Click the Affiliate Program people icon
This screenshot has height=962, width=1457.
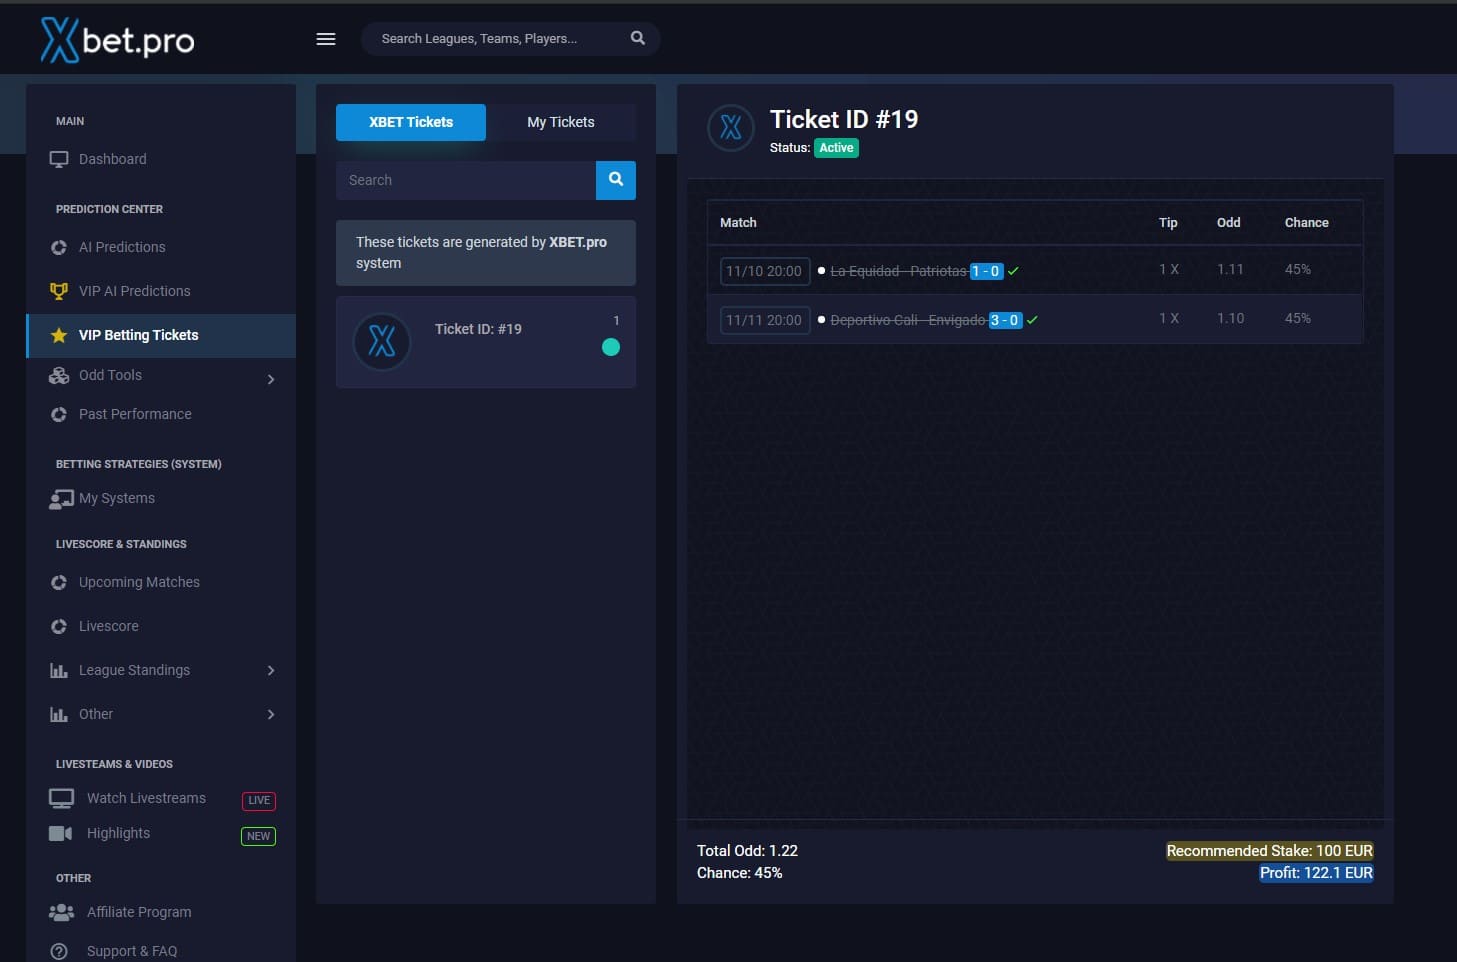click(x=61, y=912)
